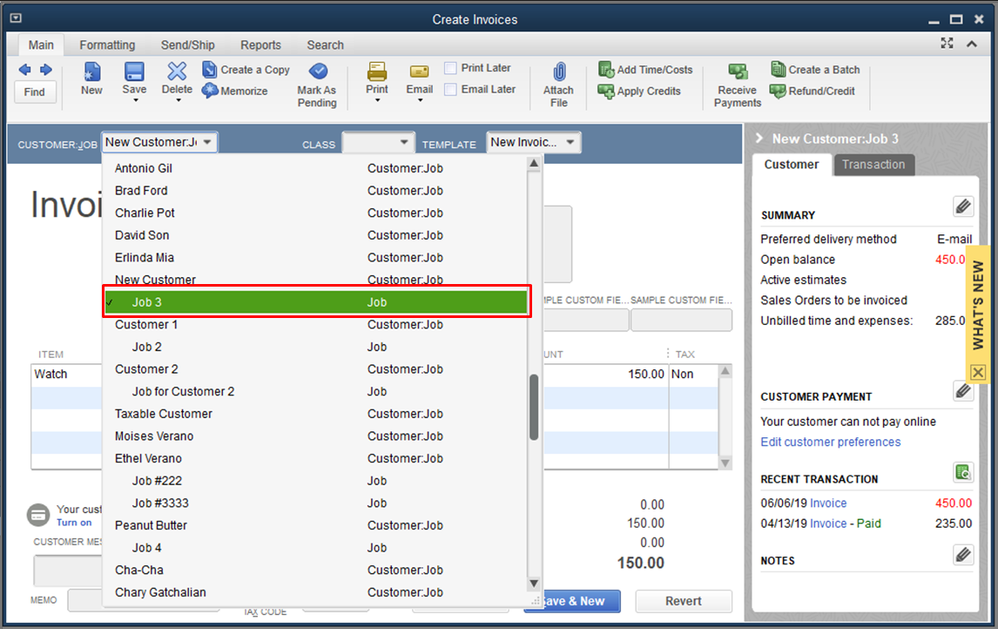Viewport: 998px width, 629px height.
Task: Open the Template dropdown
Action: [570, 142]
